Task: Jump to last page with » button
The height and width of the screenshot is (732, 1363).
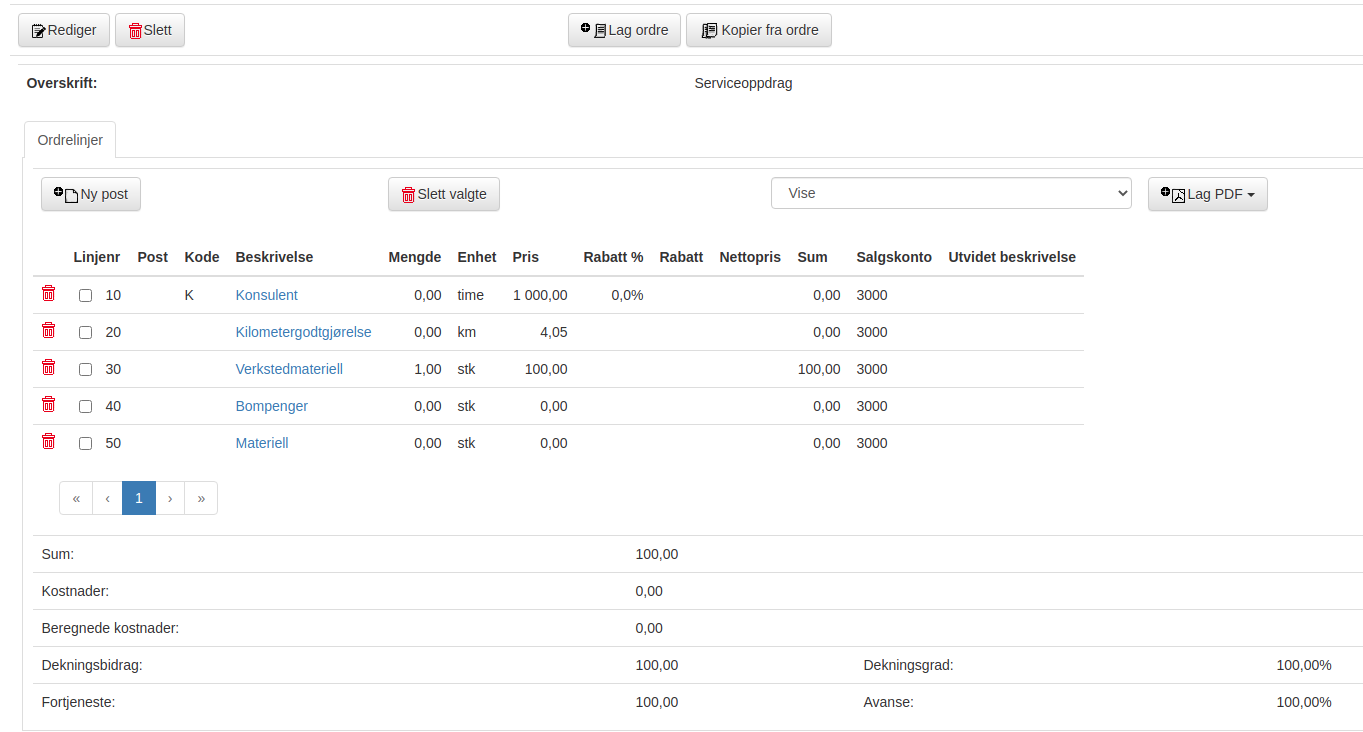Action: (x=201, y=498)
